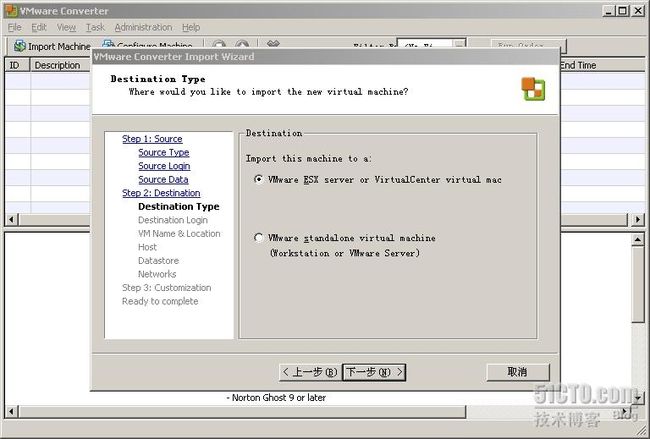Go to Step 2: Destination link

click(161, 193)
